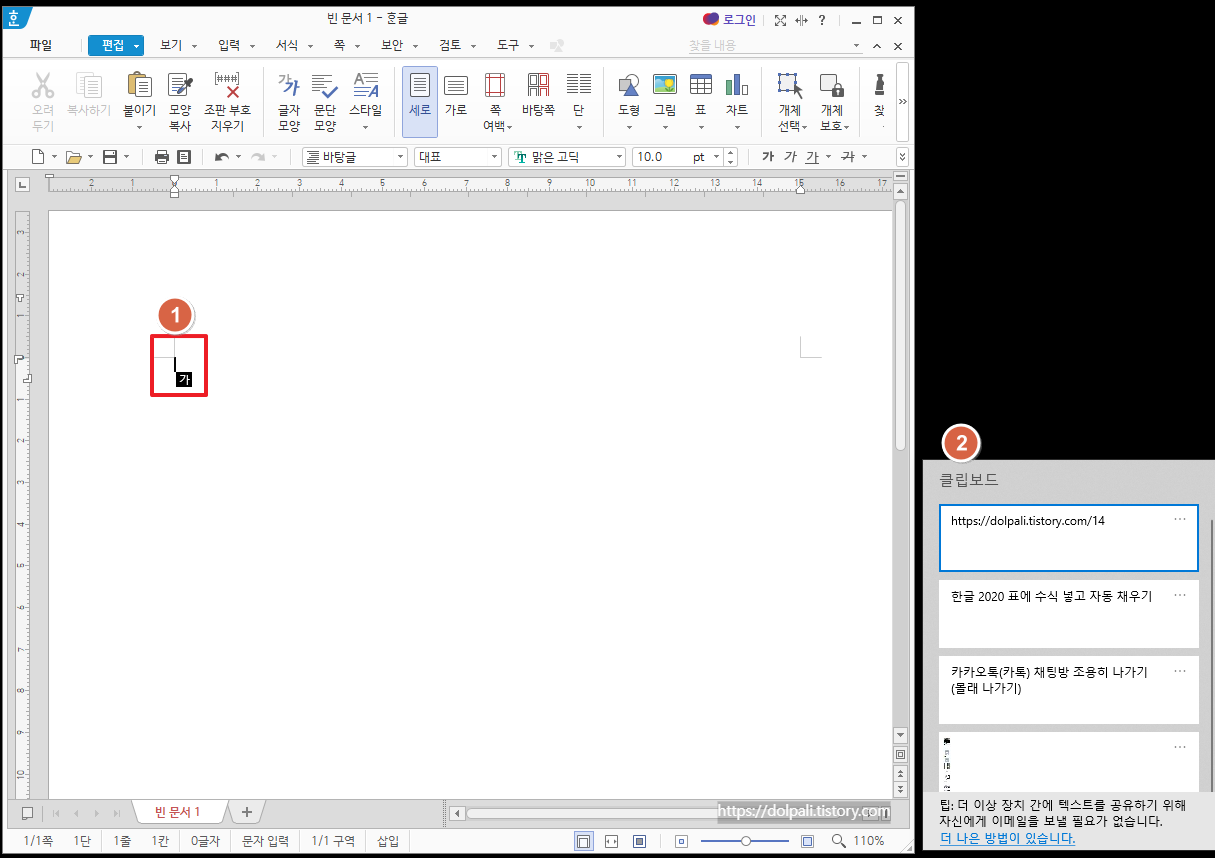The height and width of the screenshot is (858, 1215).
Task: Select the 빈 문서 1 document tab
Action: point(177,812)
